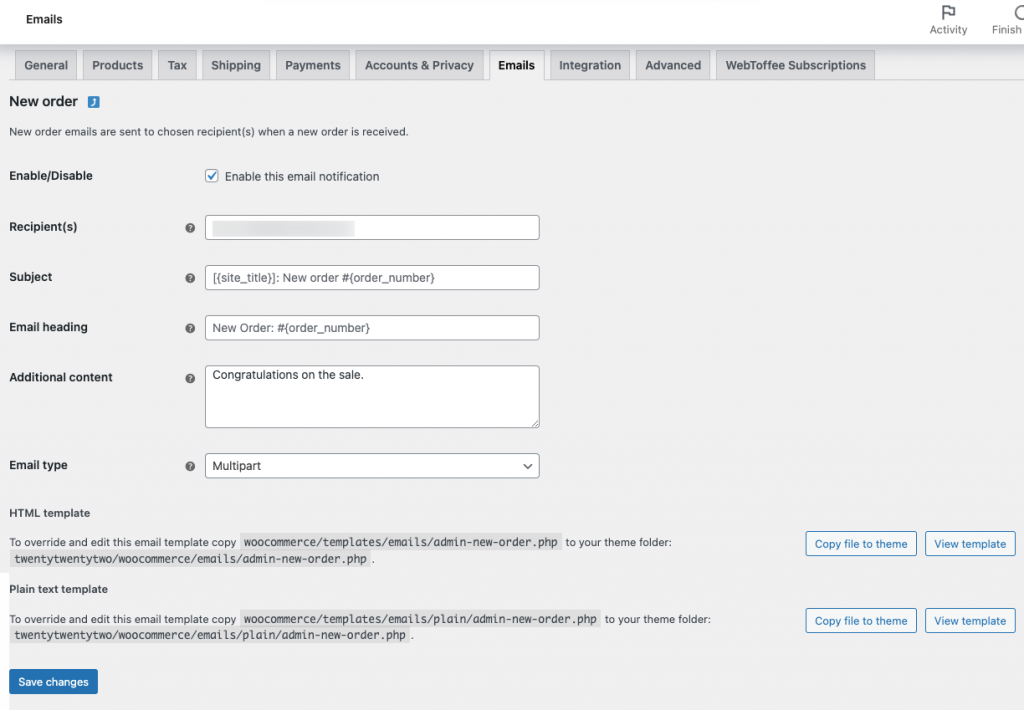Click Copy file to theme for plain text template
Screen dimensions: 1024x710
[861, 621]
